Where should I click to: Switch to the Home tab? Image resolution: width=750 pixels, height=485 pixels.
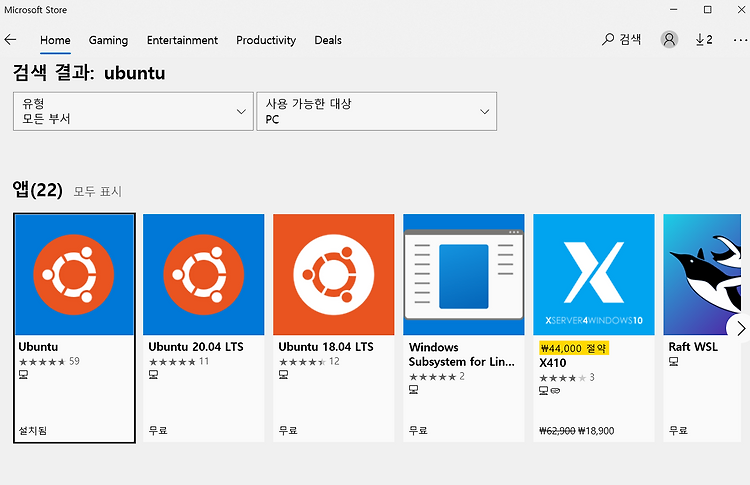pos(55,40)
